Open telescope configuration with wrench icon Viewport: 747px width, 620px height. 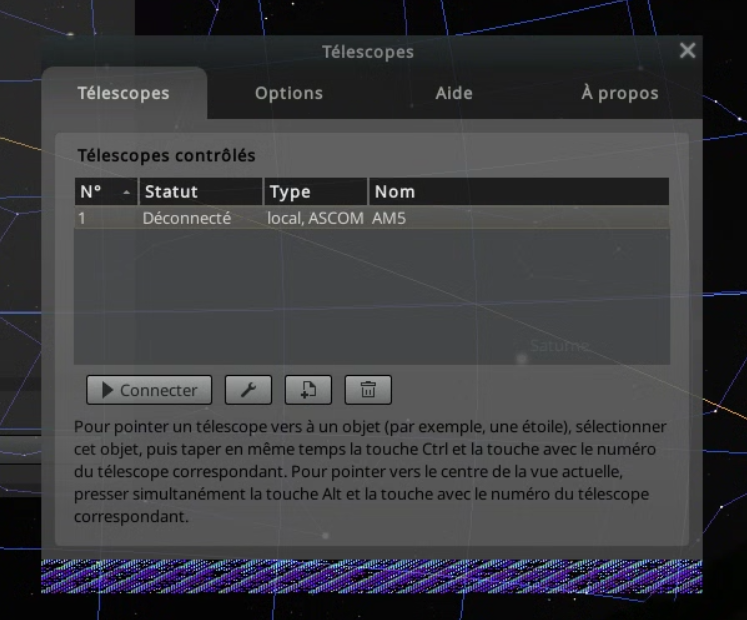(248, 390)
